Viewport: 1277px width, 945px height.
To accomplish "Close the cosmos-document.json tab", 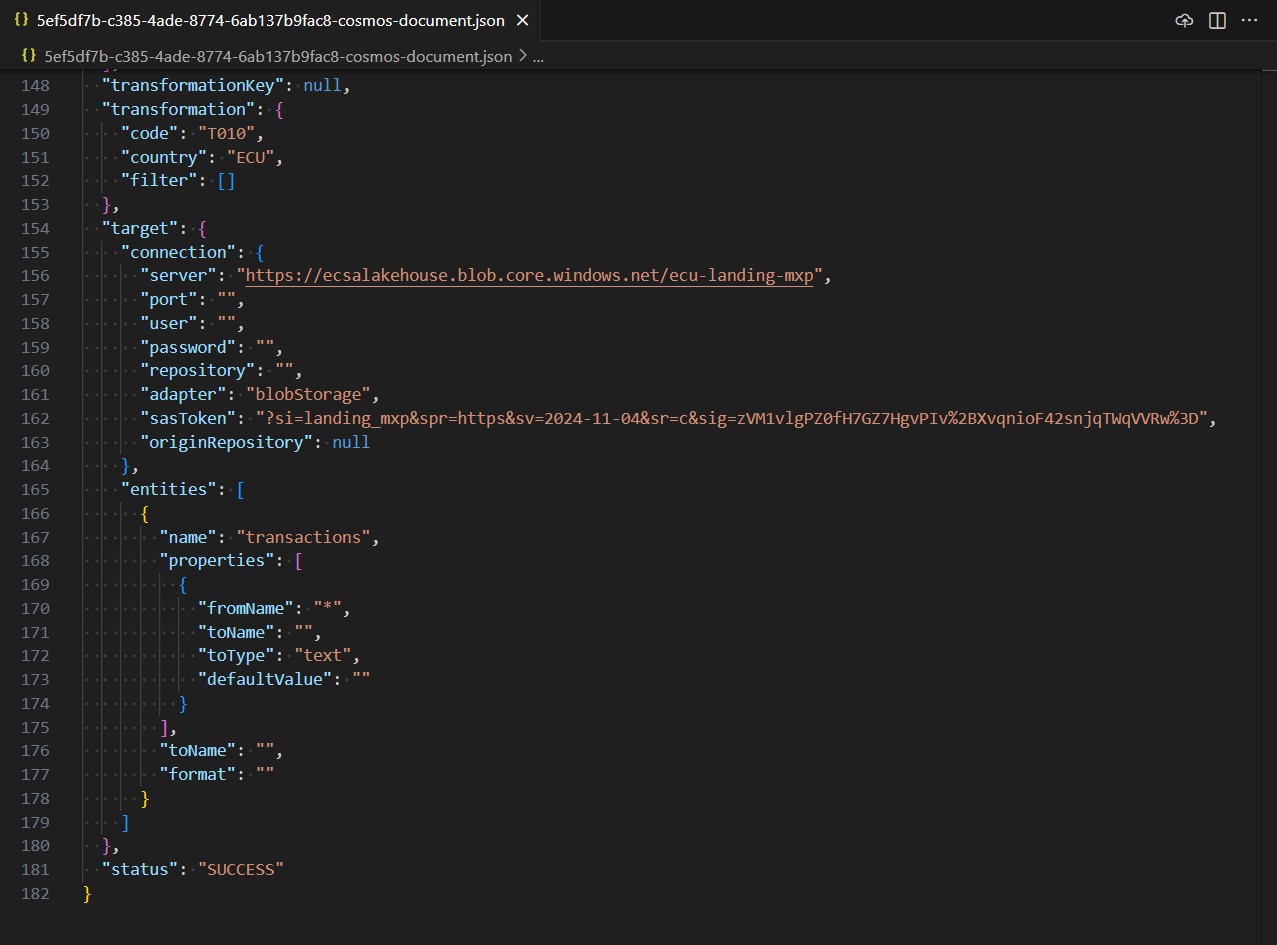I will [x=522, y=20].
